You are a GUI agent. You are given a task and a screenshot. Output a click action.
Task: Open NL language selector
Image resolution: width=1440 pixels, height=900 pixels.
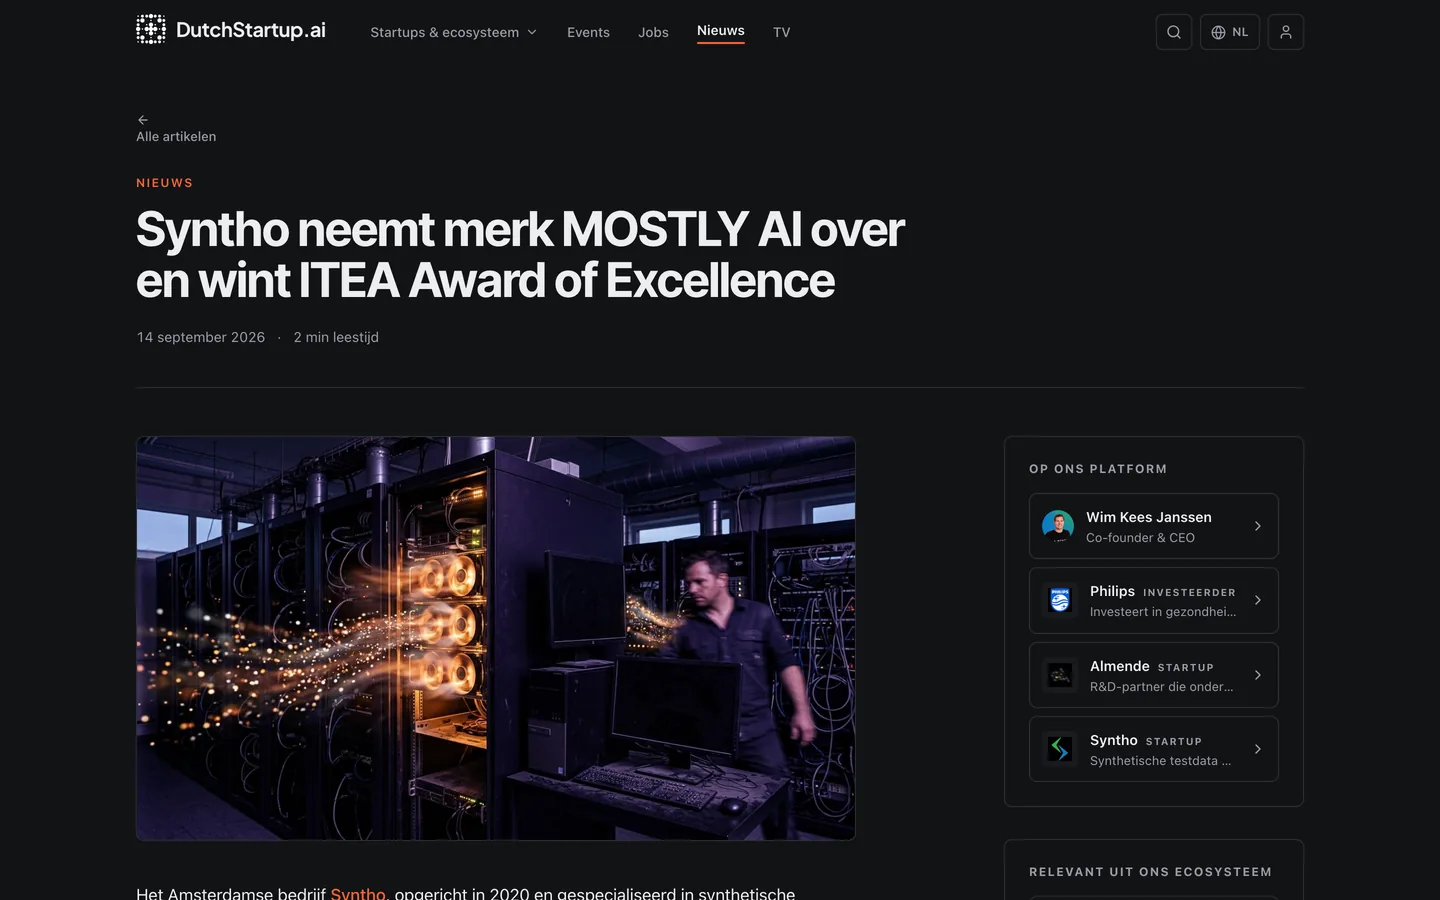(x=1230, y=32)
